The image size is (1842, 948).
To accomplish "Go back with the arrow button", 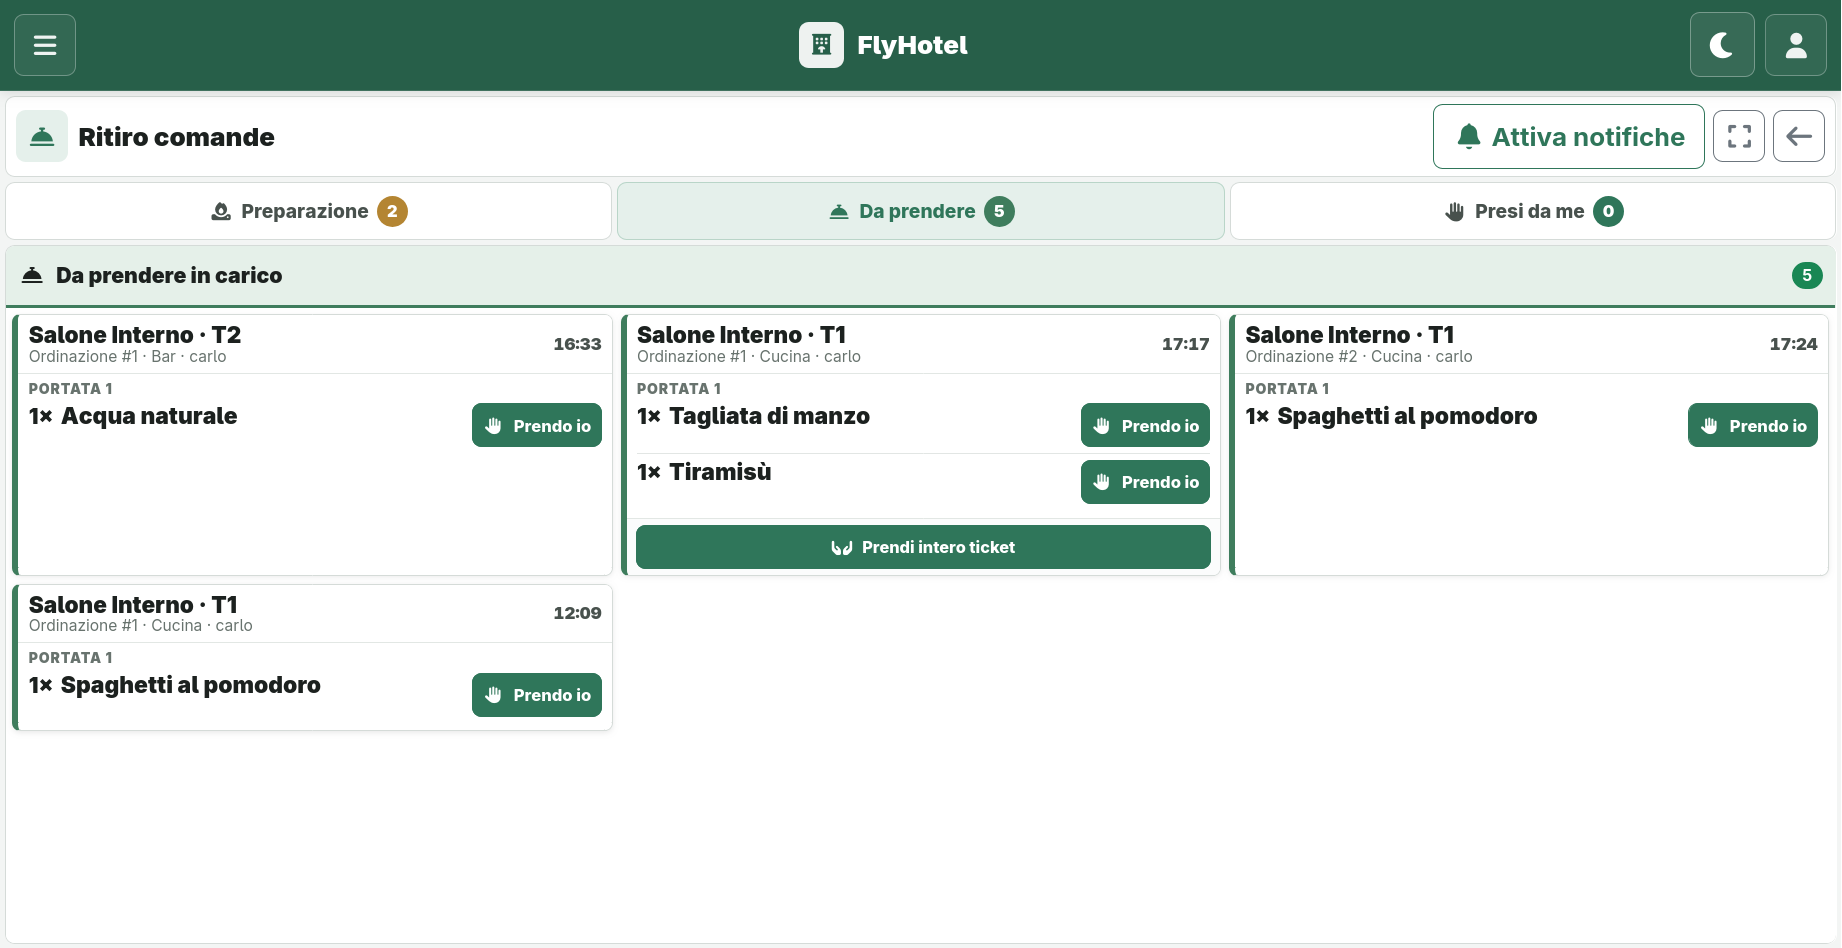I will pos(1799,137).
